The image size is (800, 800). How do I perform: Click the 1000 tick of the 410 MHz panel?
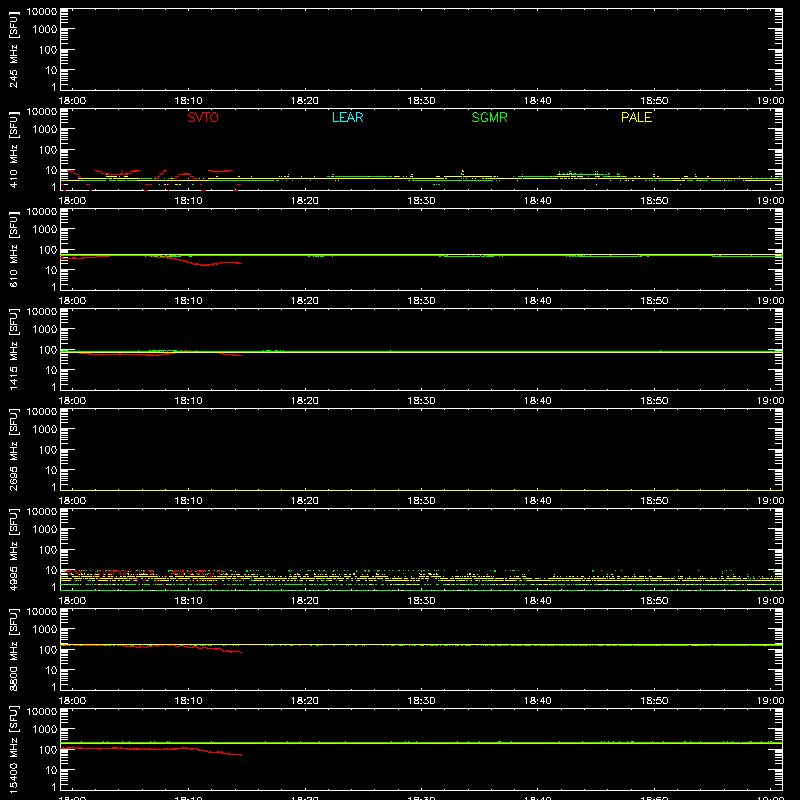point(45,130)
